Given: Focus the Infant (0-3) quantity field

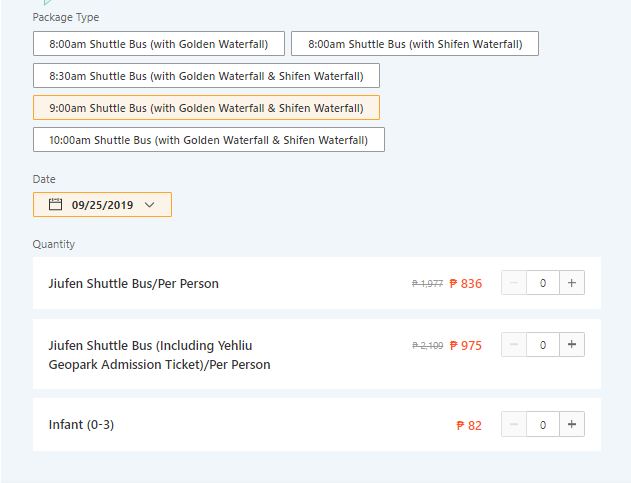Looking at the screenshot, I should click(x=543, y=424).
